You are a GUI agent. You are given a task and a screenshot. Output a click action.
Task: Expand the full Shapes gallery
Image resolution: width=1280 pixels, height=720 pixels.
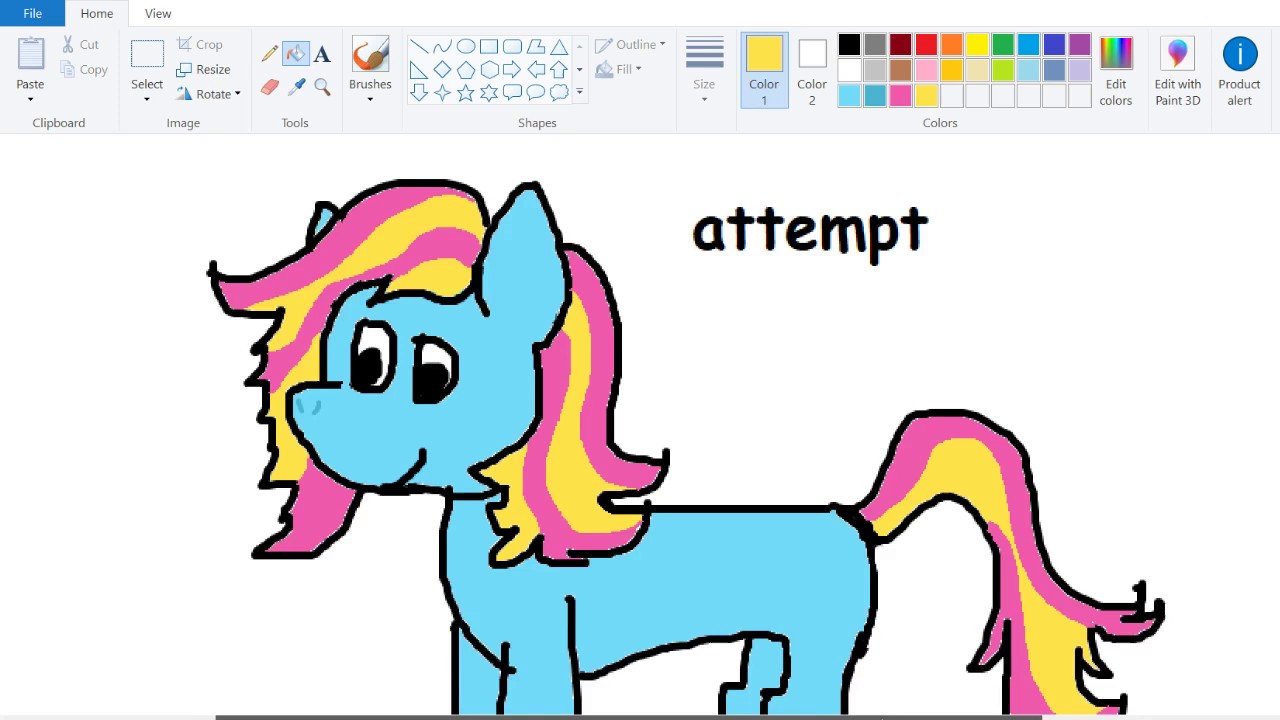point(579,93)
